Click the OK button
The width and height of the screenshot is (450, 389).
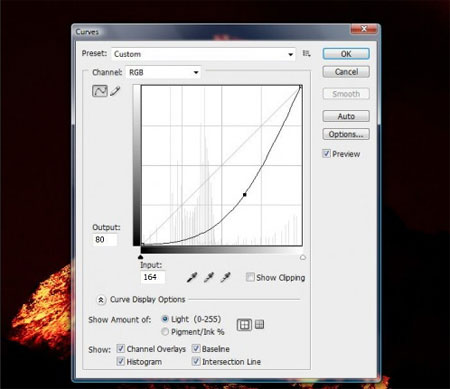pos(346,54)
